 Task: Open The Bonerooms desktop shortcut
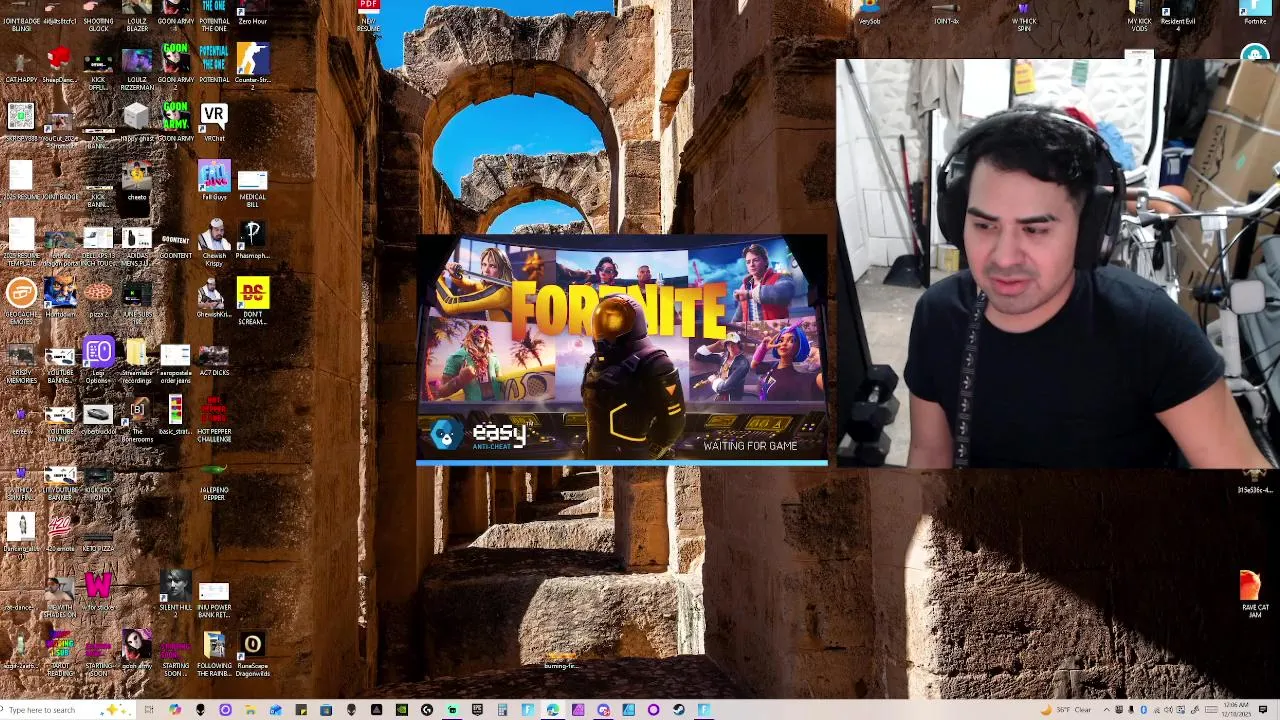137,420
